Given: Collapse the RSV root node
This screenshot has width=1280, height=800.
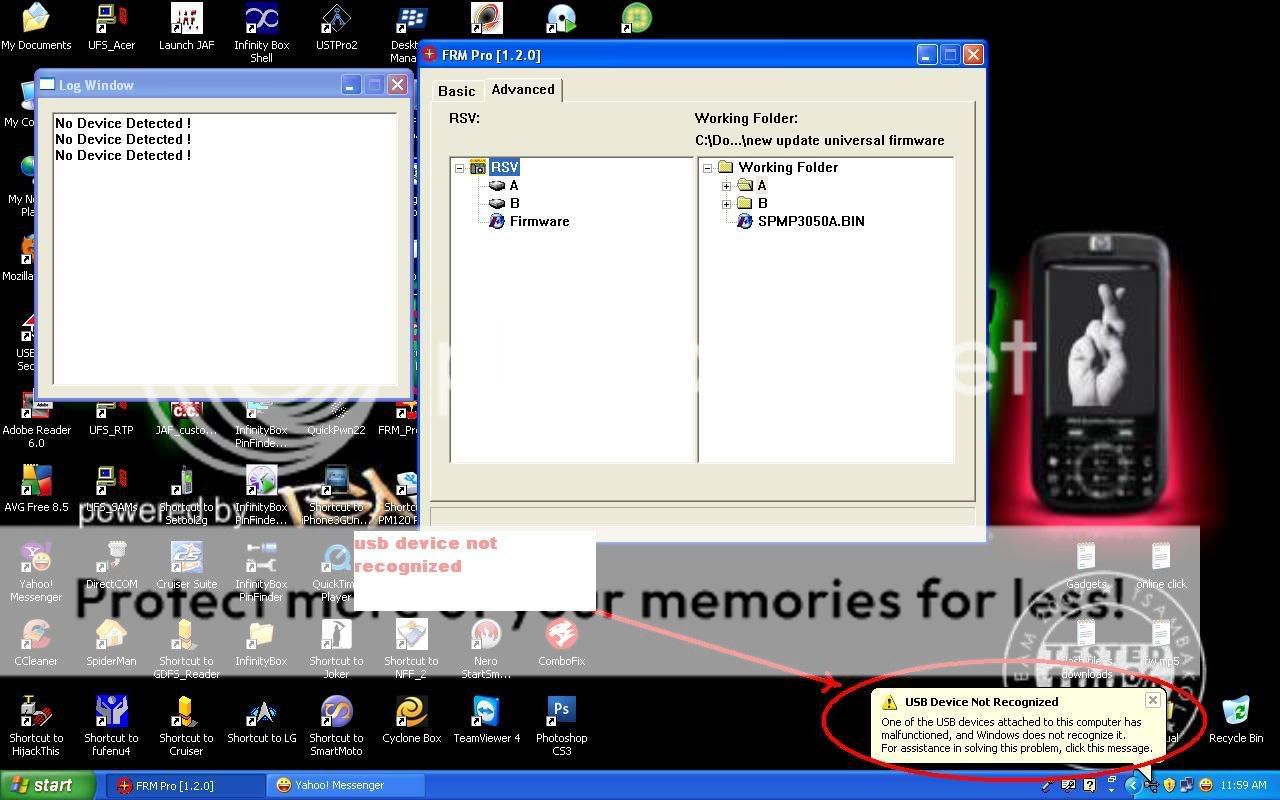Looking at the screenshot, I should pos(460,168).
